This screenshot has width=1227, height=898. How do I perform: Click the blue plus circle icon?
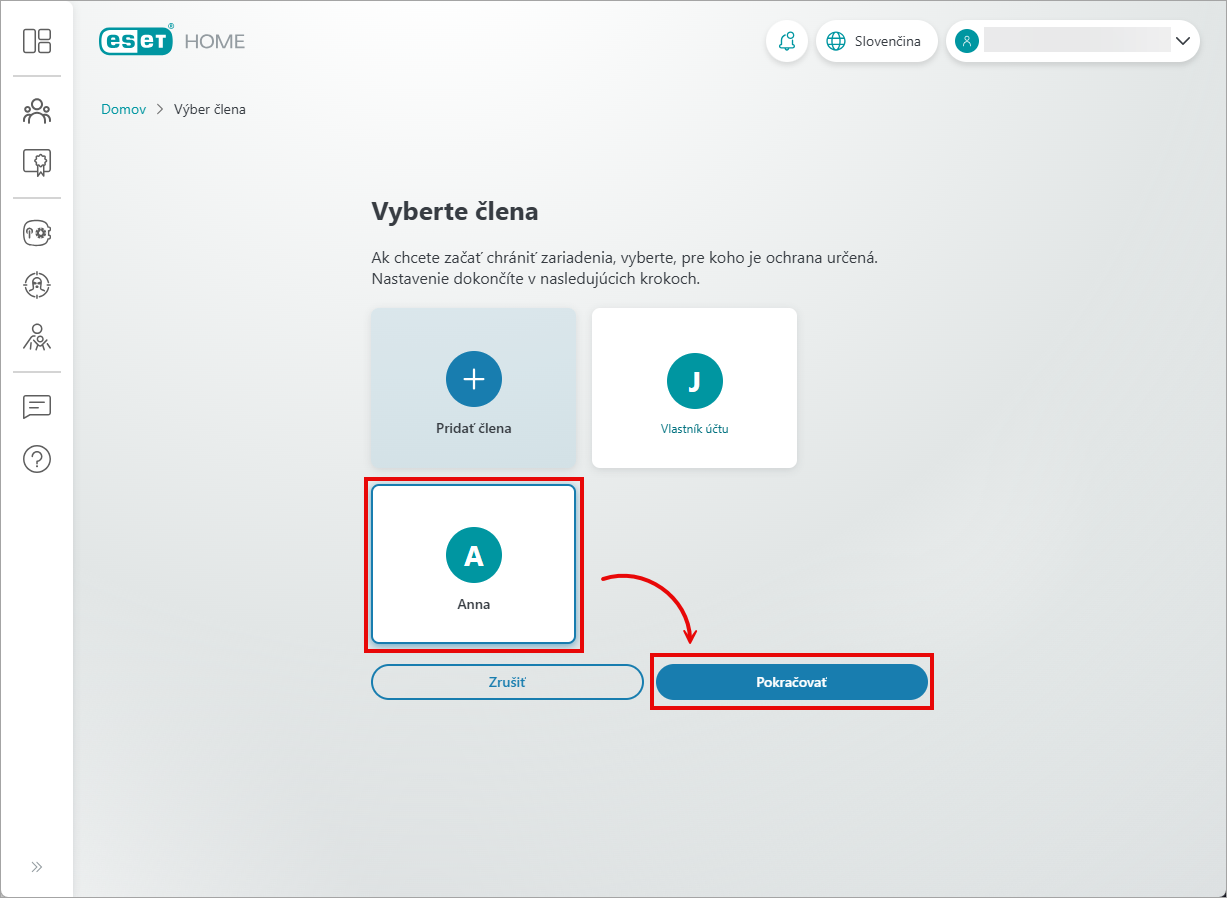point(474,379)
